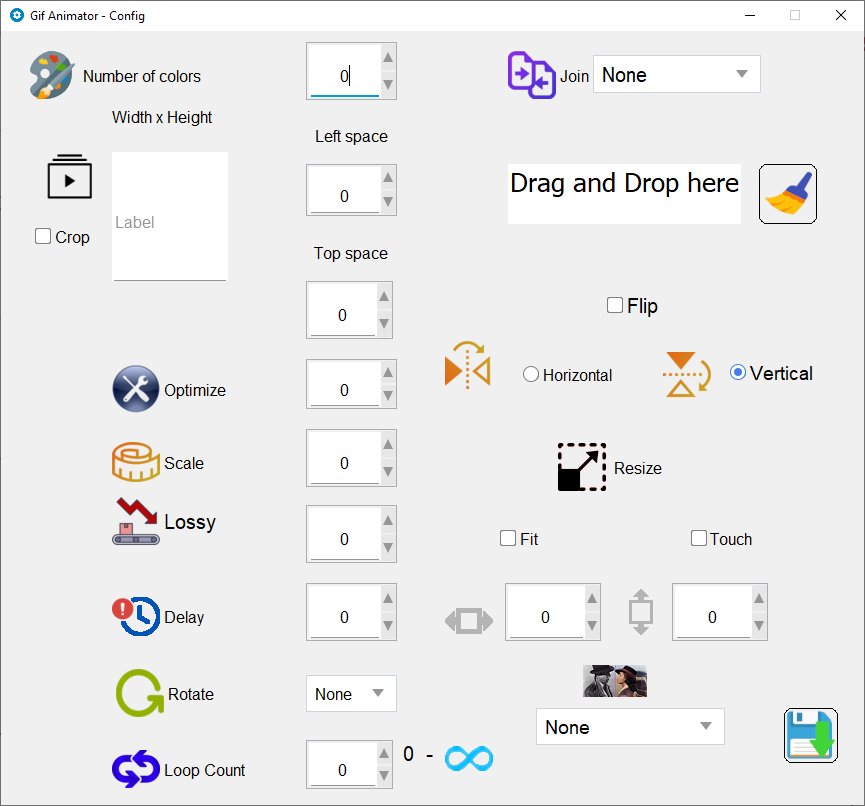
Task: Click the Number of colors palette icon
Action: point(51,75)
